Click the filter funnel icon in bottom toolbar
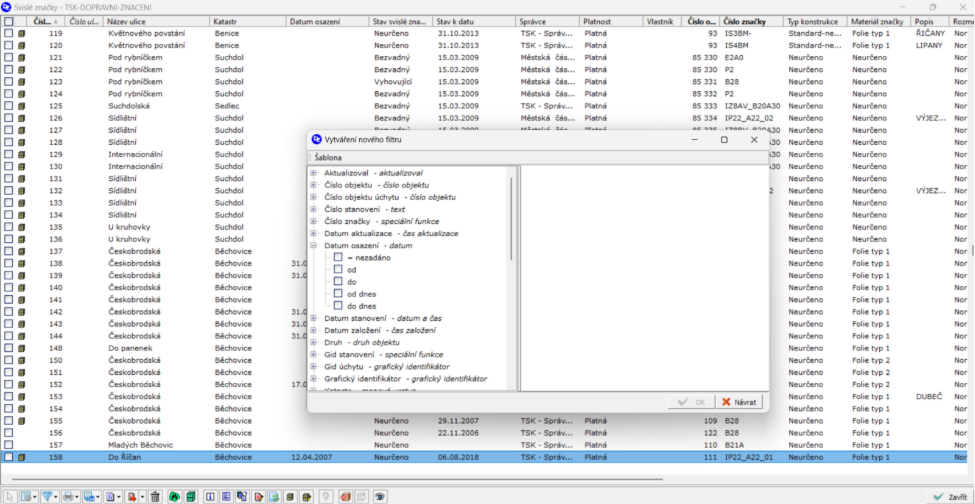975x504 pixels. (47, 496)
